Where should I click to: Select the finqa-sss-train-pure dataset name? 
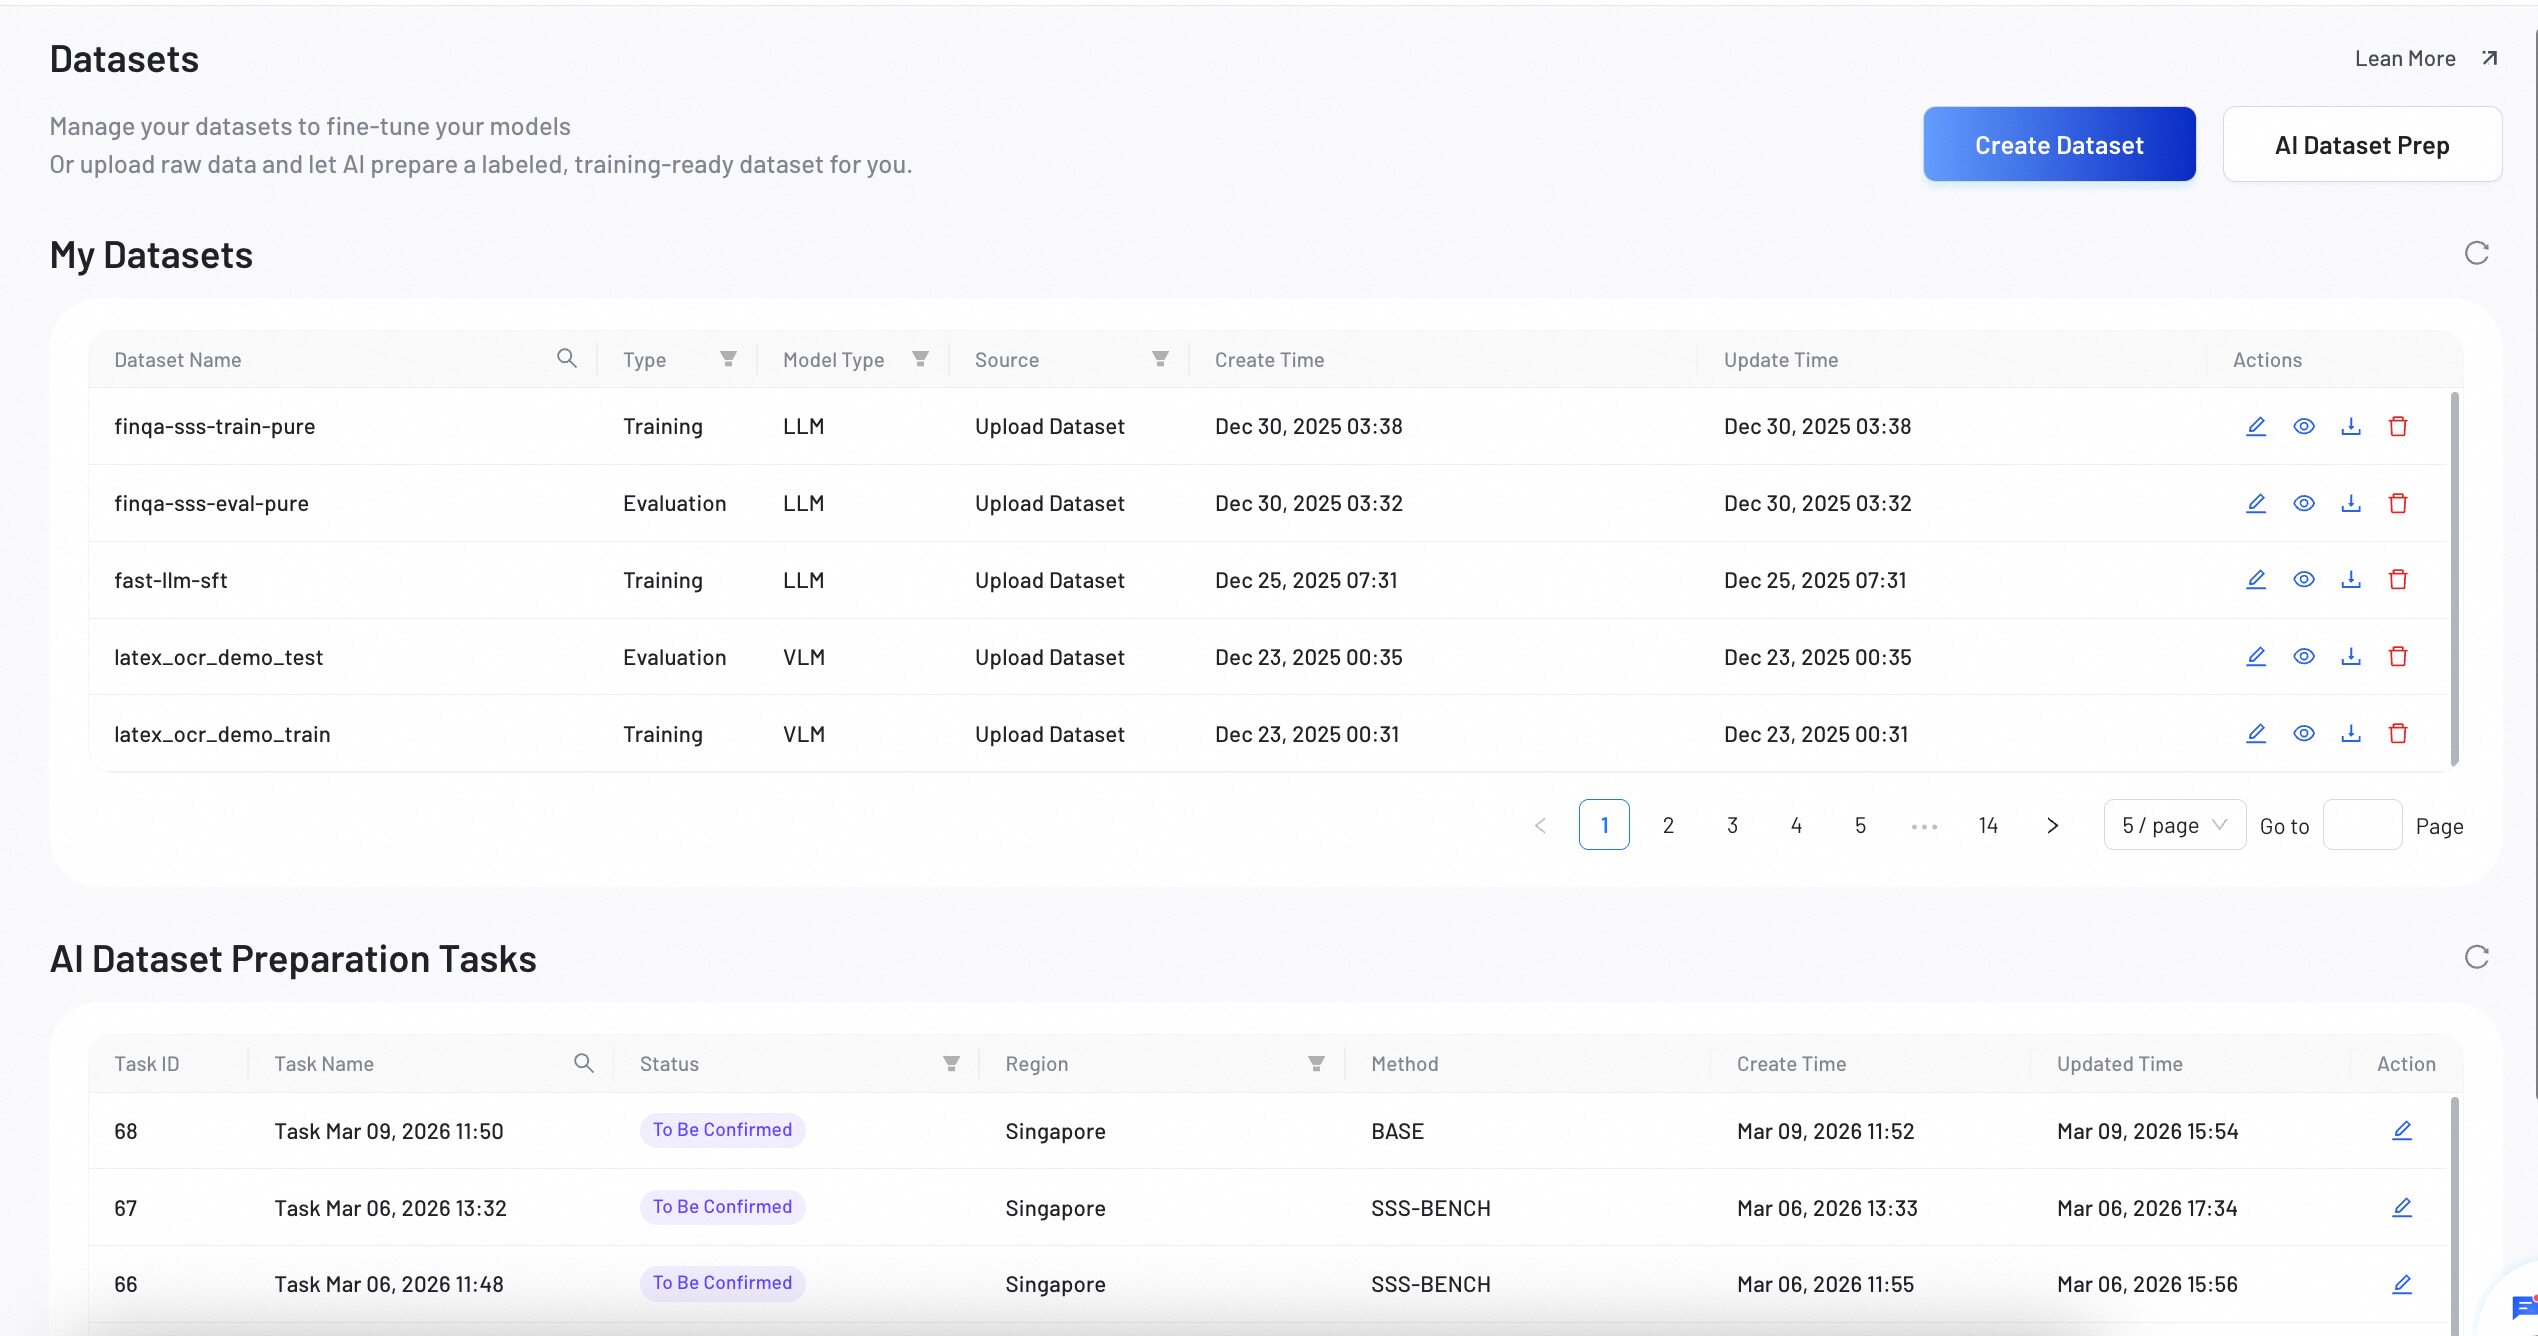point(215,426)
